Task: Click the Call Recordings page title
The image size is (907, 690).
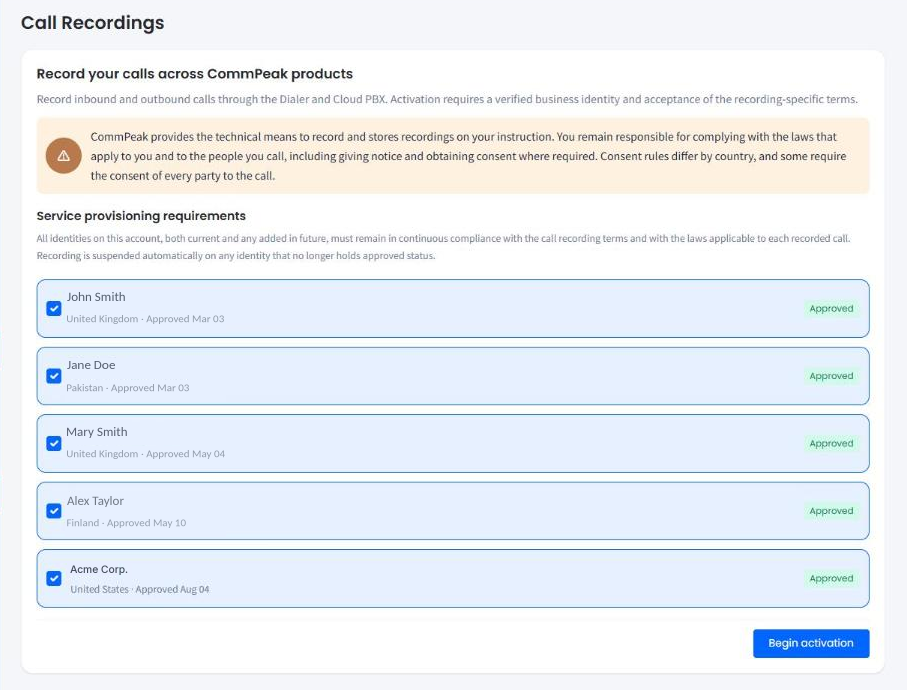Action: pyautogui.click(x=93, y=23)
